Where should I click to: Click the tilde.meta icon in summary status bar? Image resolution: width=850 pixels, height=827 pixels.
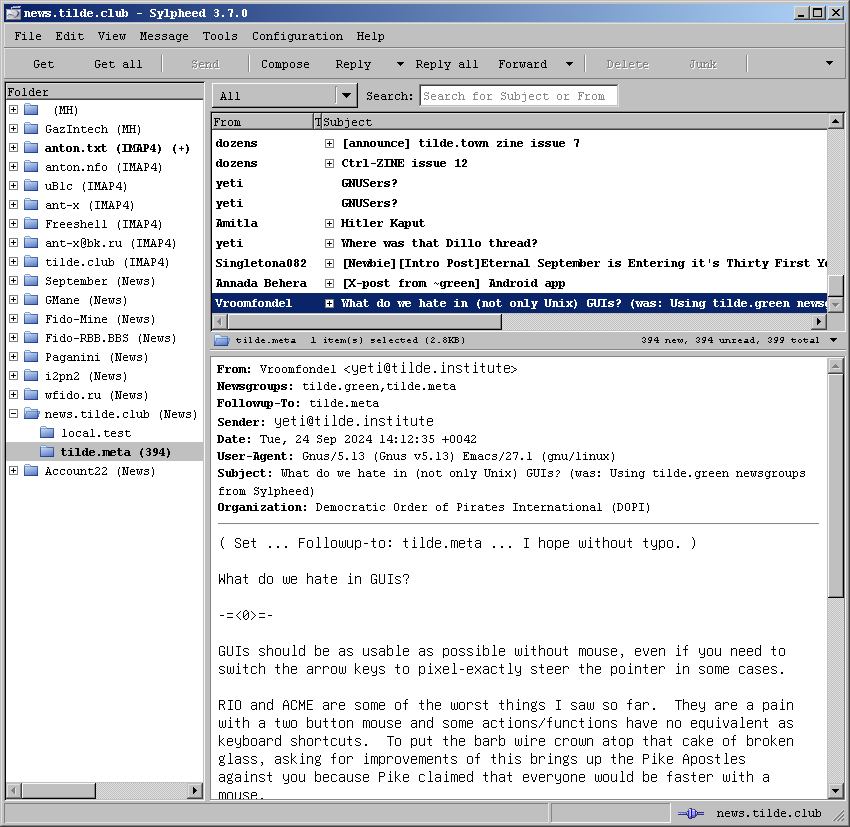coord(222,340)
